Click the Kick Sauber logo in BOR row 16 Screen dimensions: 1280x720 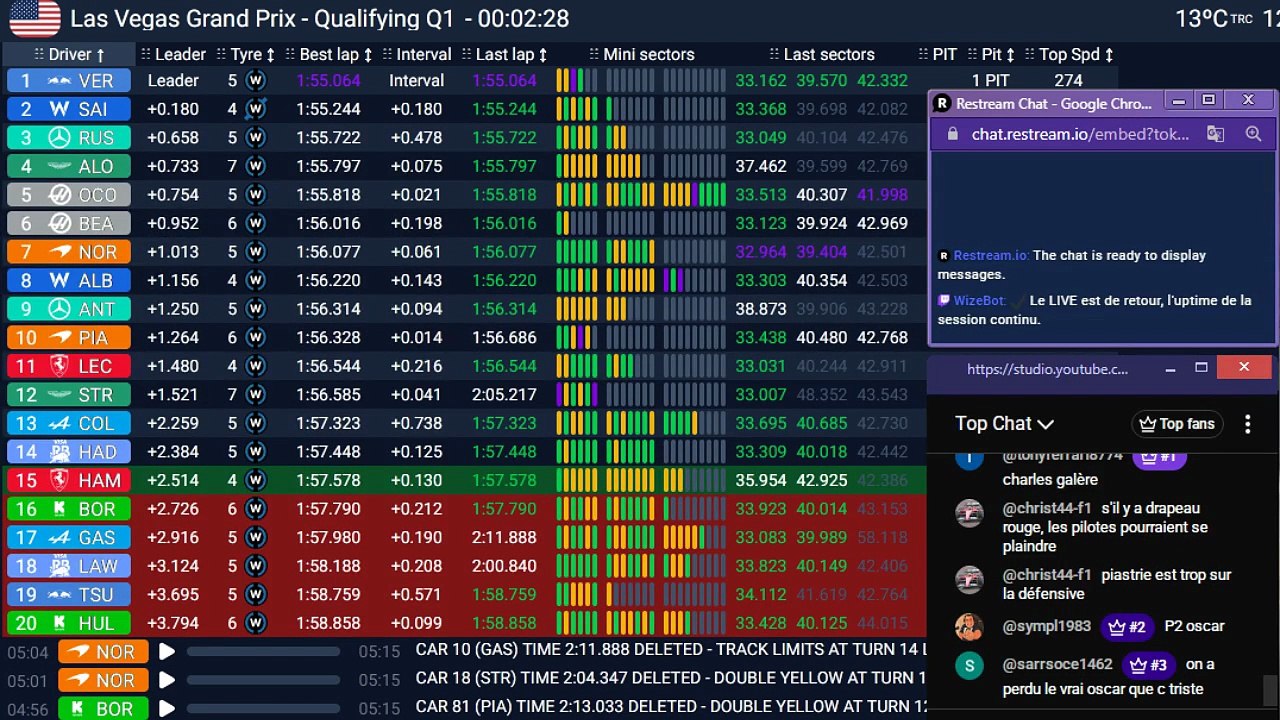click(x=60, y=509)
